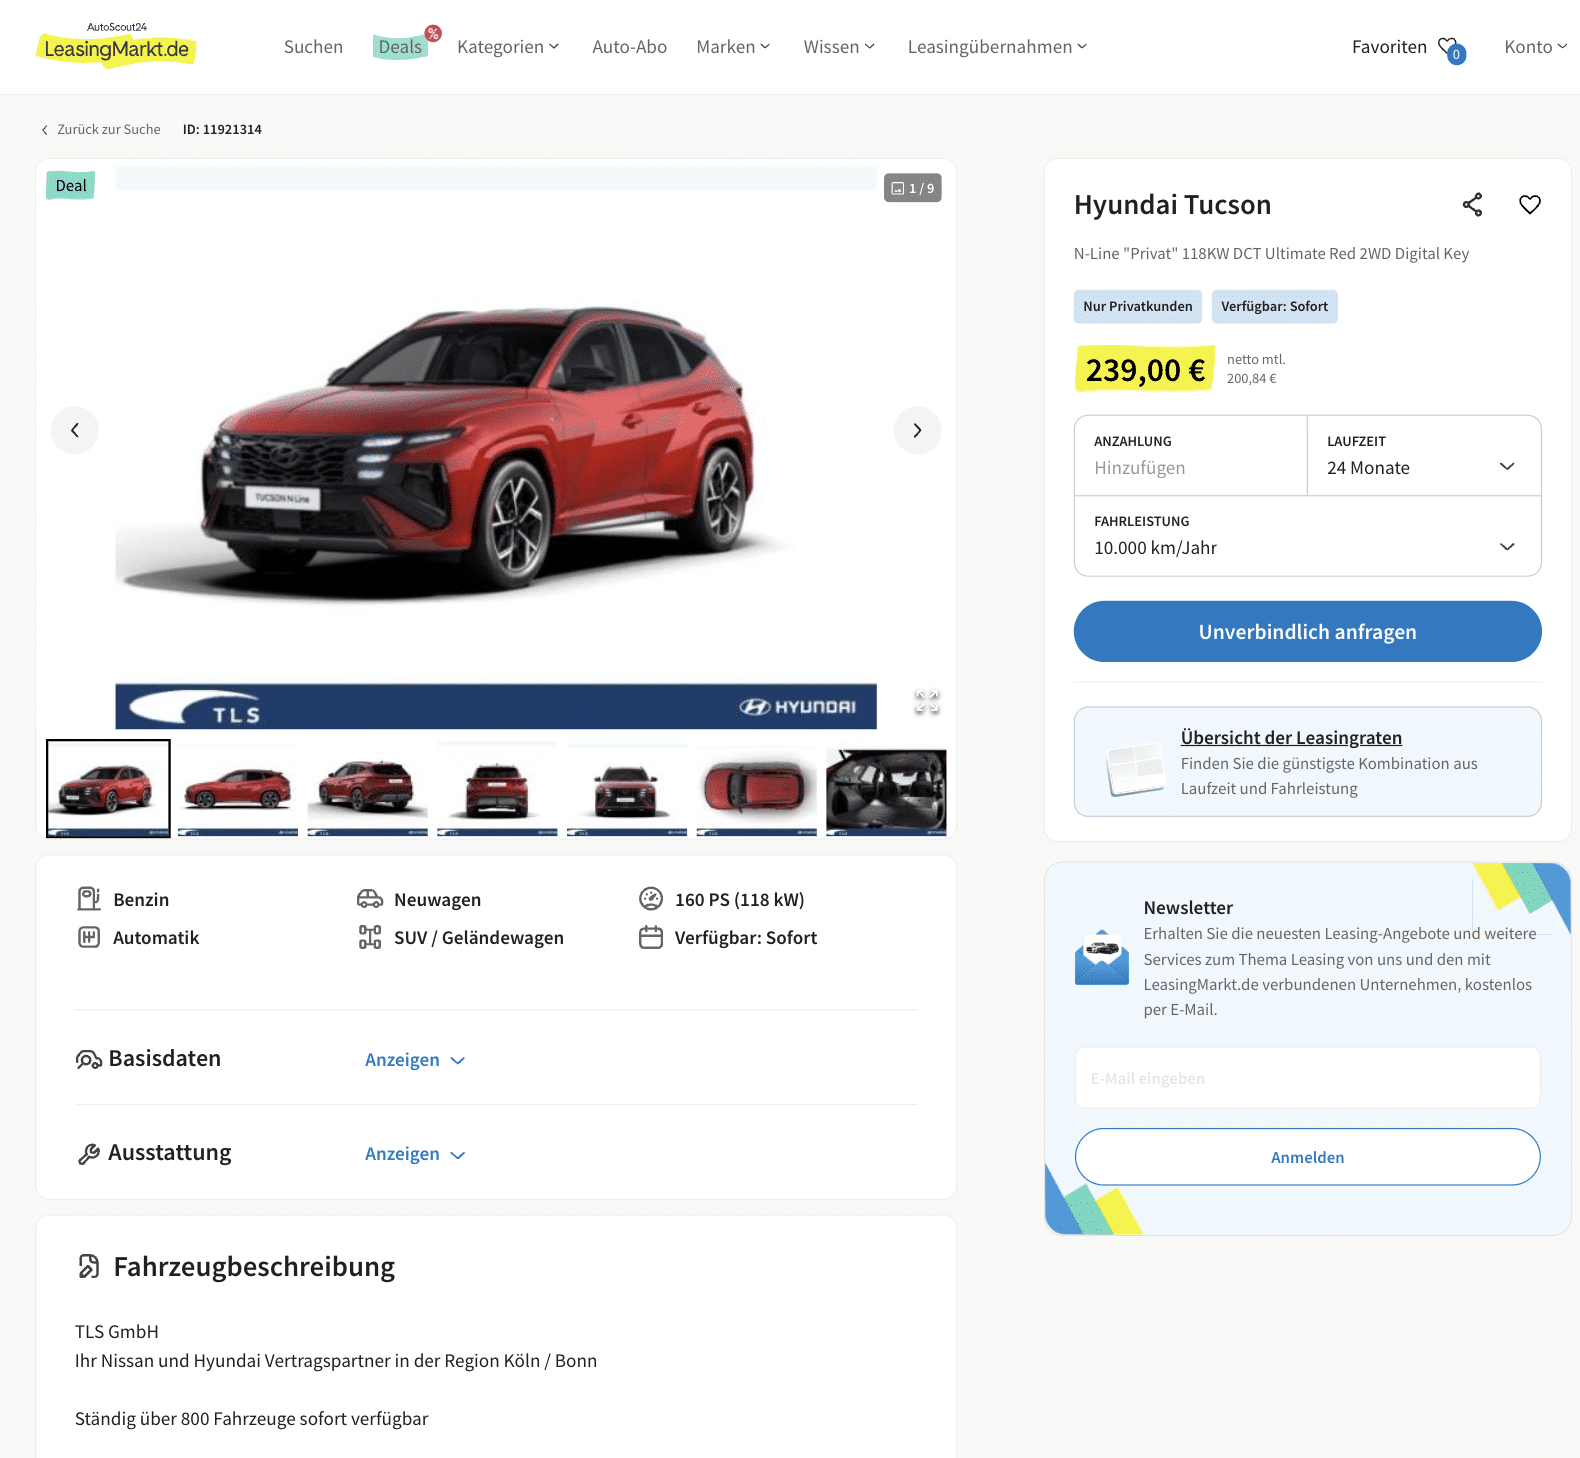Screen dimensions: 1580x1458
Task: Click the SUV / Geländewagen body type icon
Action: [370, 937]
